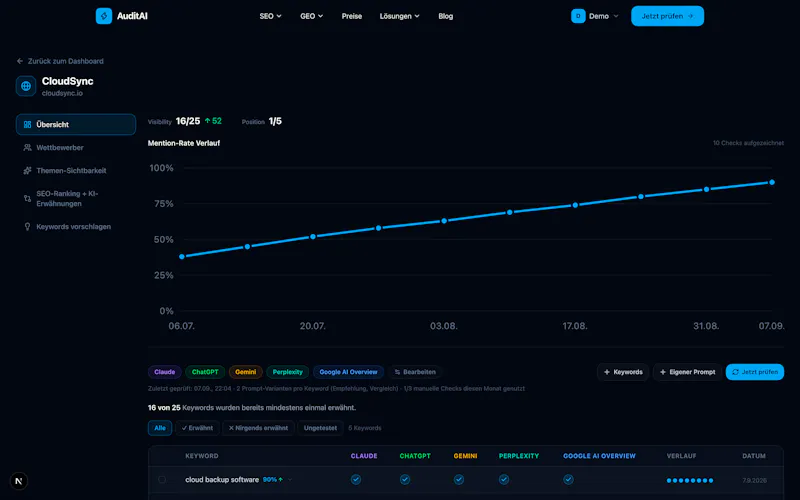Click the DATUM column header
The image size is (800, 500).
pyautogui.click(x=754, y=456)
